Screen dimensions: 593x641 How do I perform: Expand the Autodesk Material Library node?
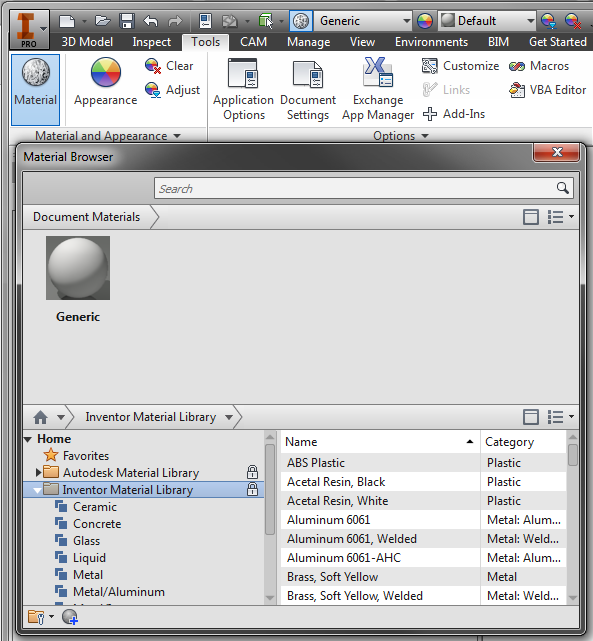38,473
